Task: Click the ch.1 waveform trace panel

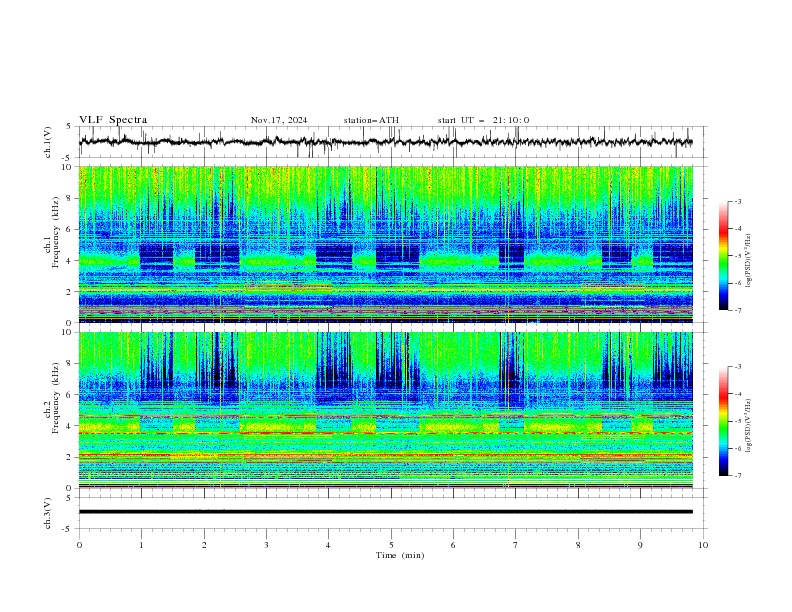Action: click(393, 142)
